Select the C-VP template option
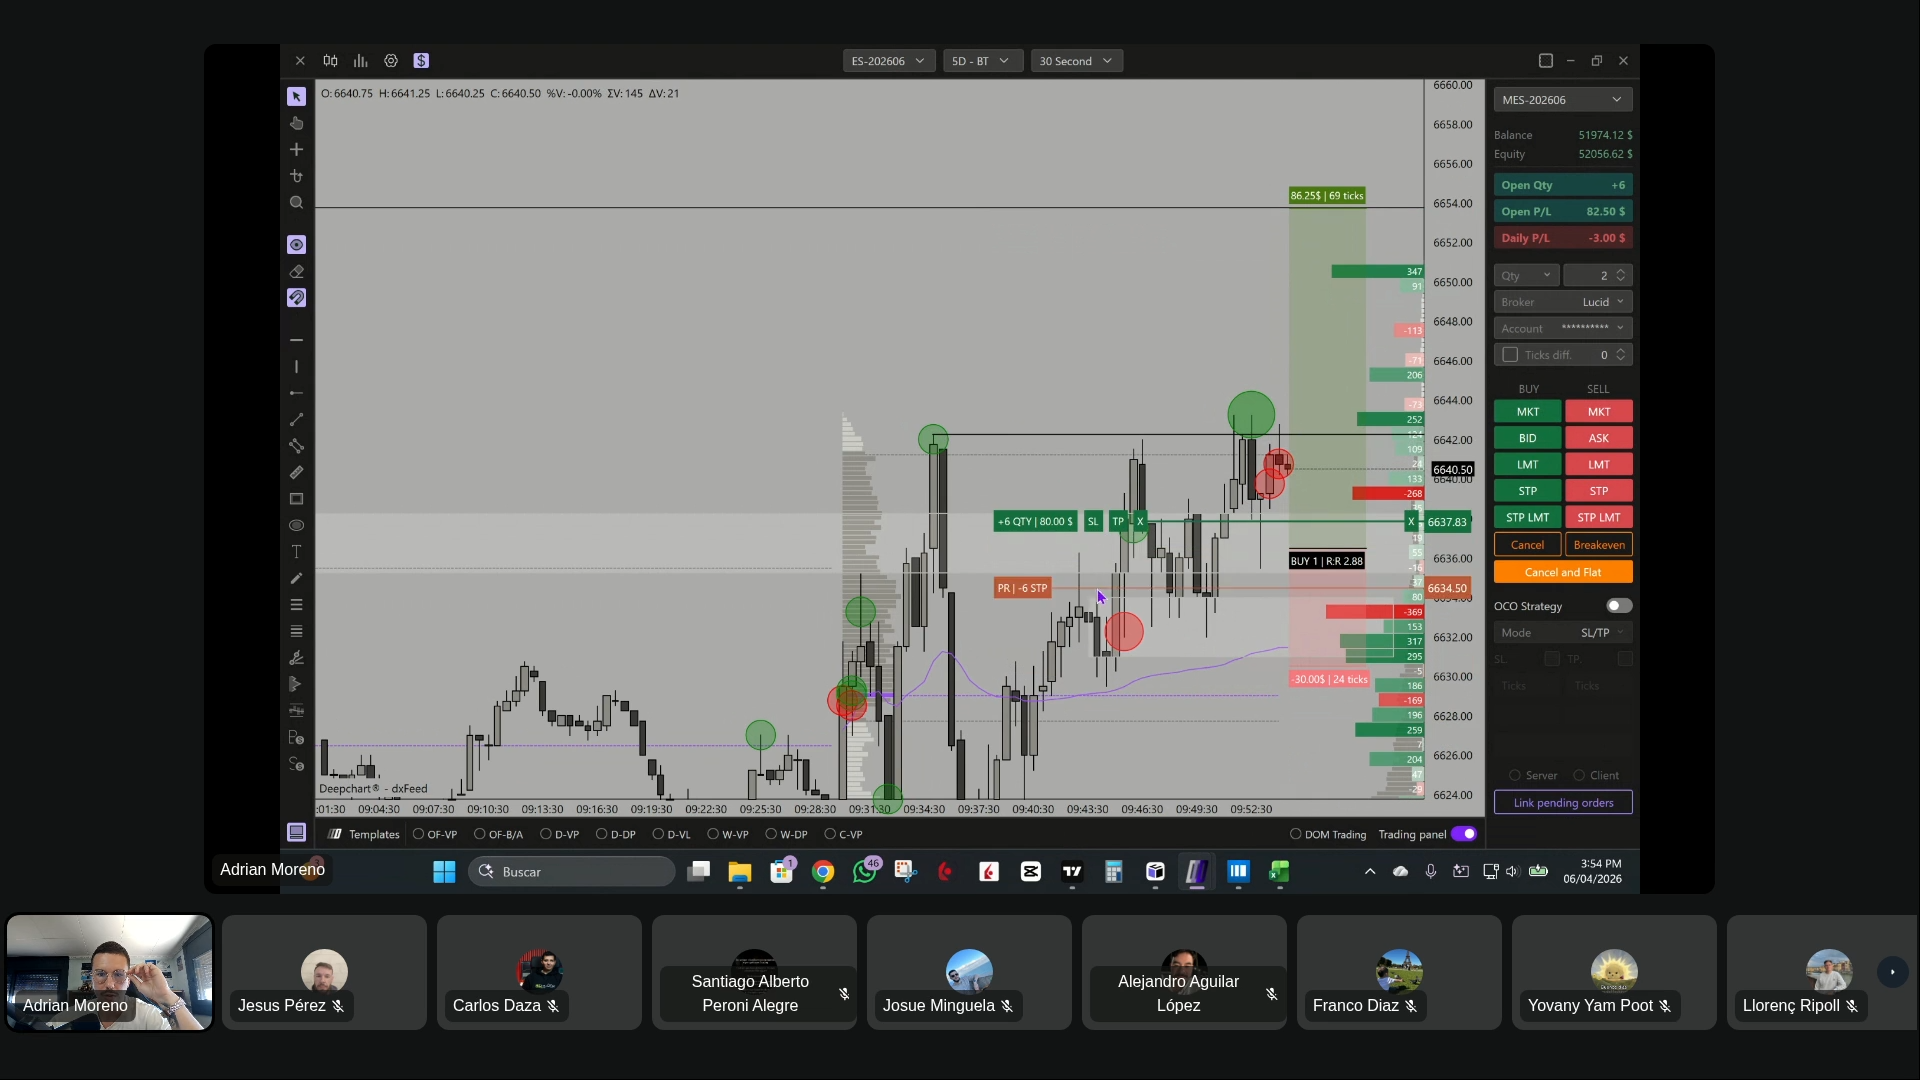This screenshot has width=1920, height=1080. coord(844,834)
